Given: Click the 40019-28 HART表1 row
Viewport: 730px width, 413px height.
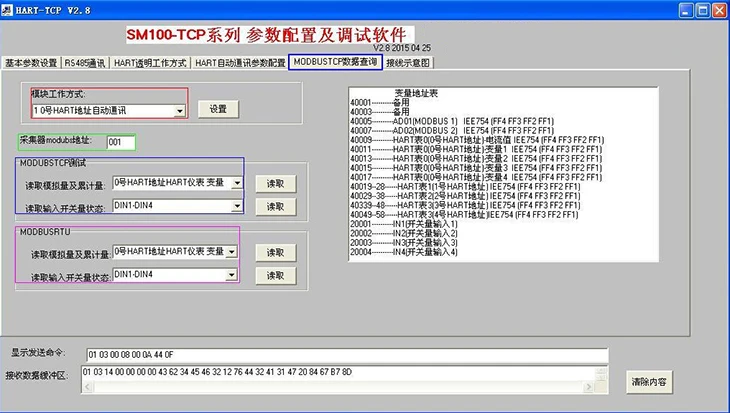Looking at the screenshot, I should [x=465, y=187].
